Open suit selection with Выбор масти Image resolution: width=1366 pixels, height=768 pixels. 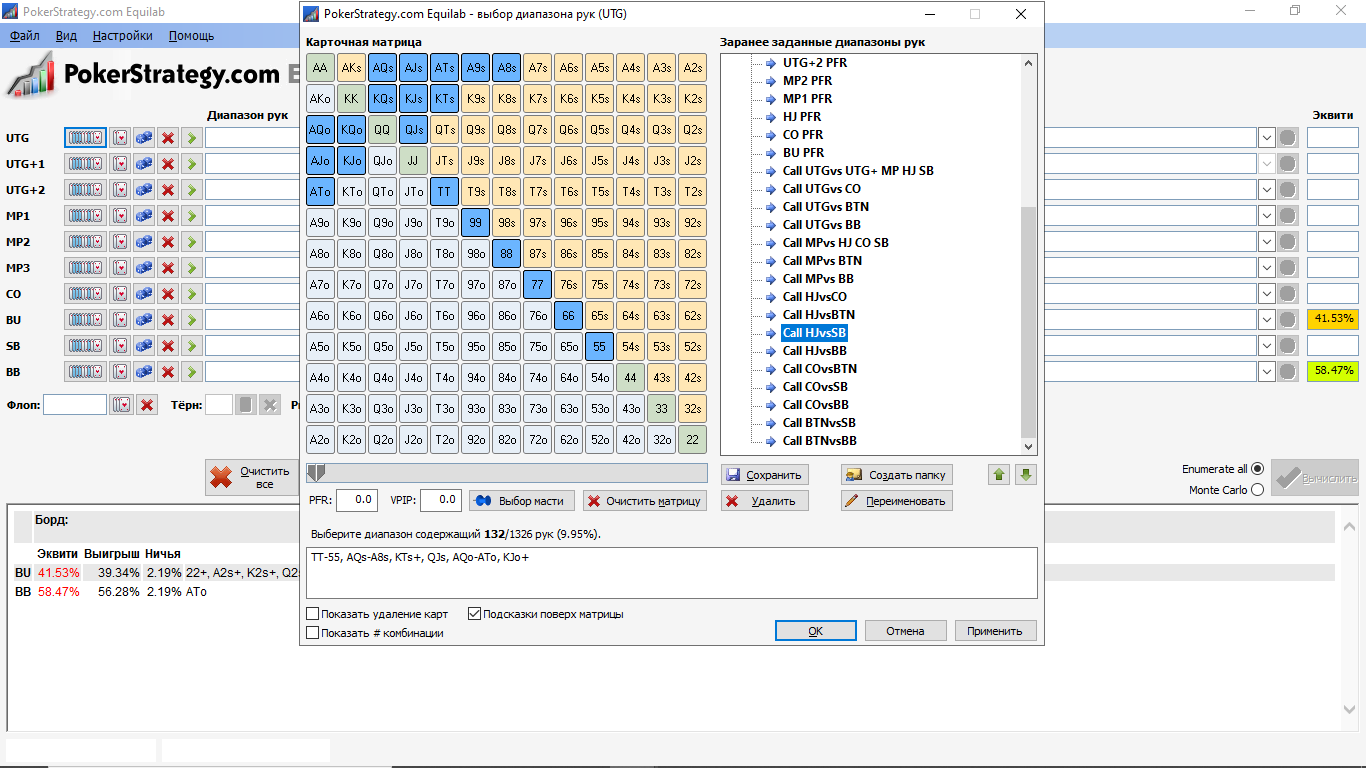pyautogui.click(x=522, y=501)
